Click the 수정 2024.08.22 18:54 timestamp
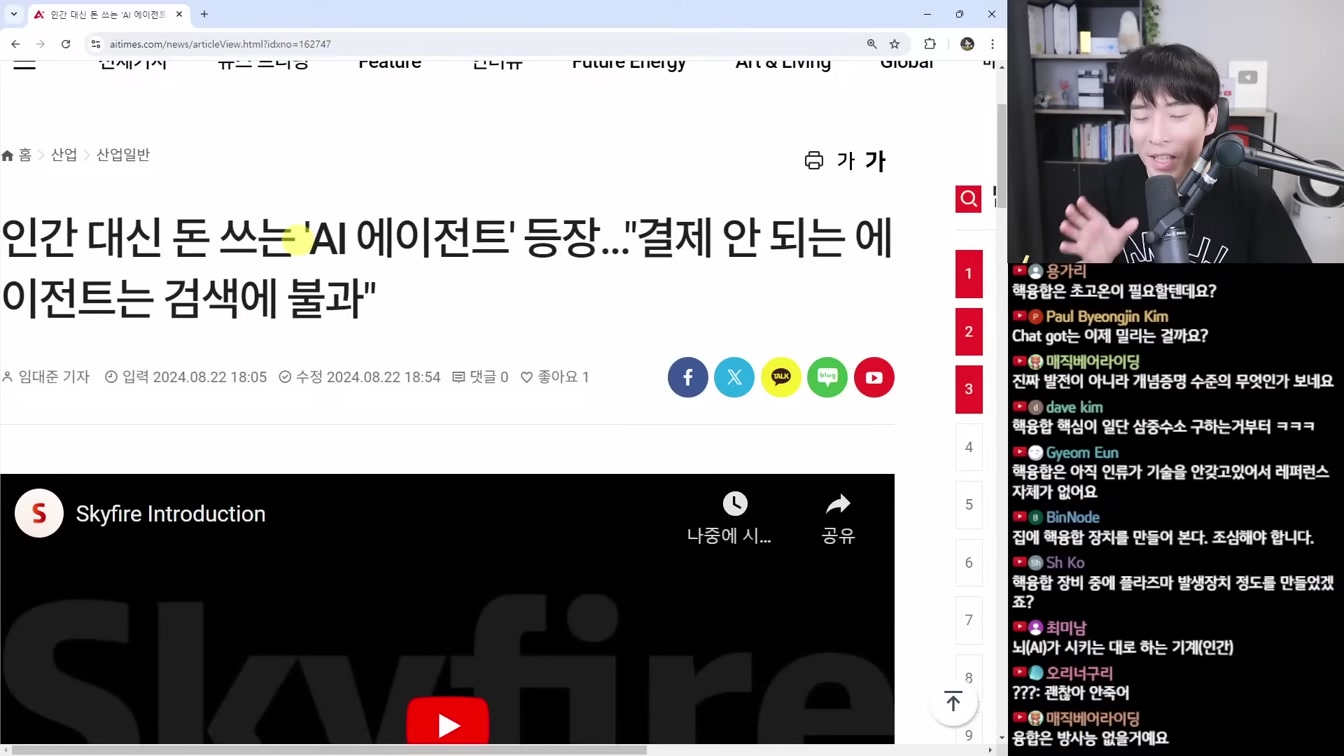The width and height of the screenshot is (1344, 756). [x=360, y=377]
